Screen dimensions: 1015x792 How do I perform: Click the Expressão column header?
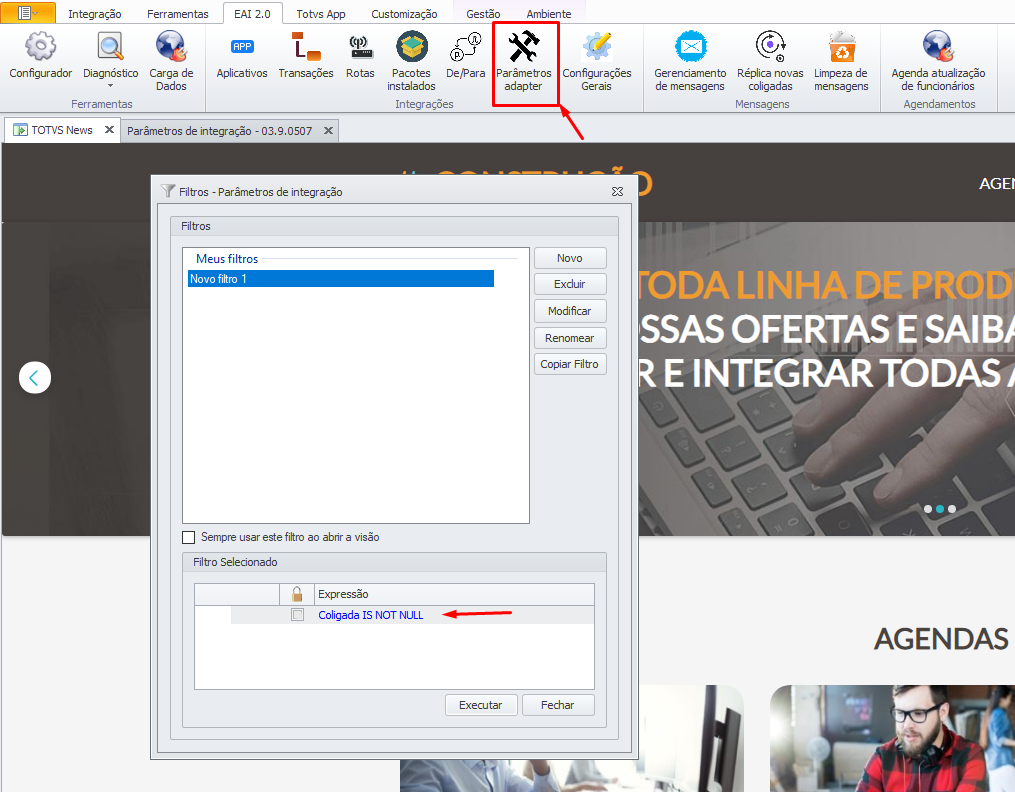(x=454, y=594)
